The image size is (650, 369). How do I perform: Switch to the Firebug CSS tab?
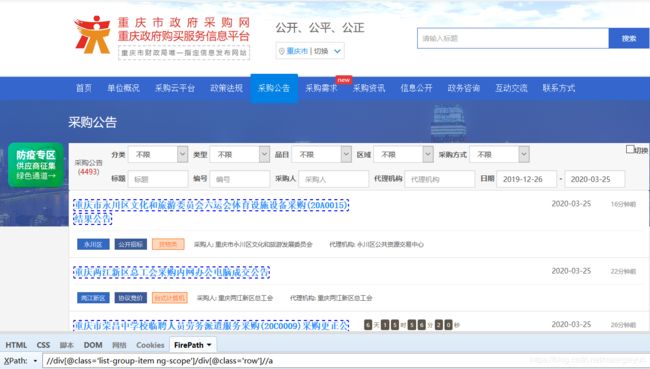(43, 345)
